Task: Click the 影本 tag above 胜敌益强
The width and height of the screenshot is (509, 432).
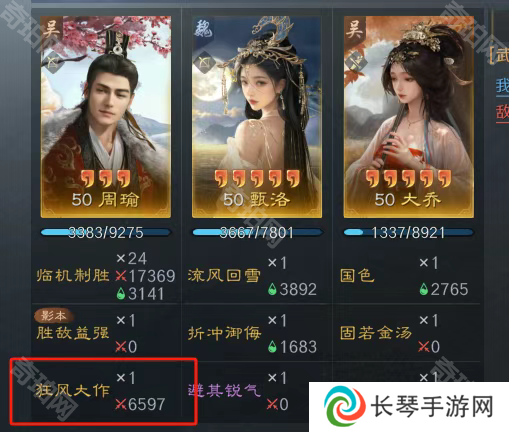Action: pyautogui.click(x=54, y=316)
